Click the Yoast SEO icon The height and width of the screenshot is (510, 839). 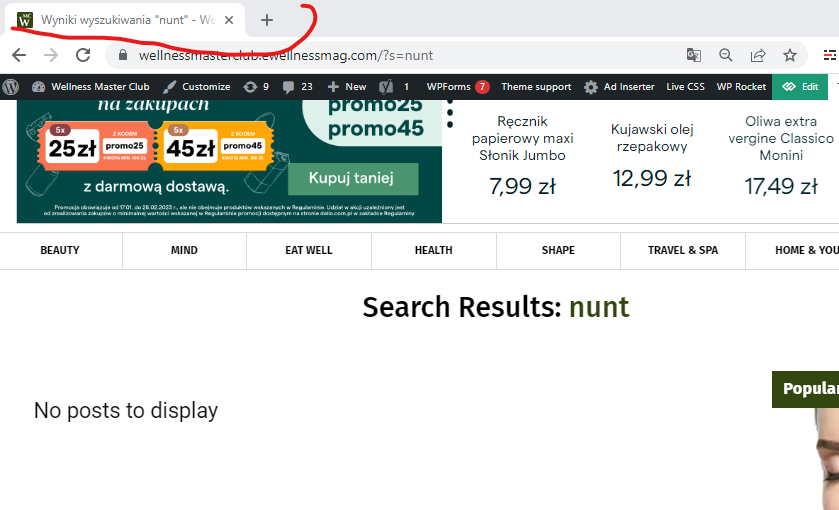coord(386,87)
